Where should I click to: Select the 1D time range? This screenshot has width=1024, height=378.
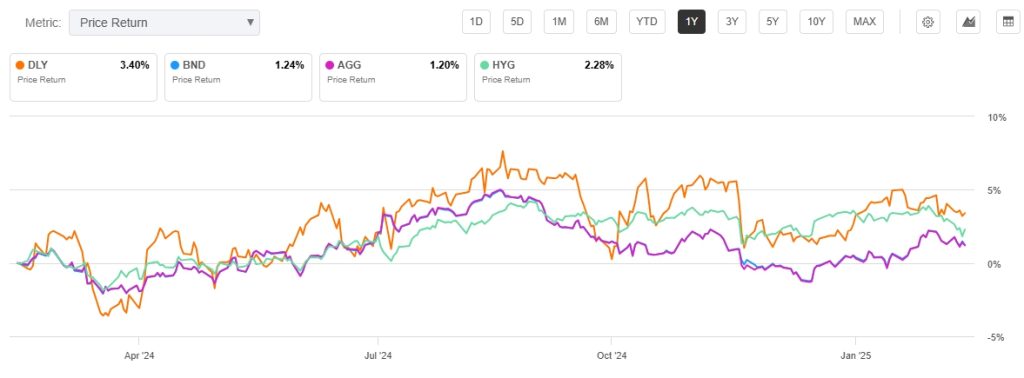tap(476, 22)
